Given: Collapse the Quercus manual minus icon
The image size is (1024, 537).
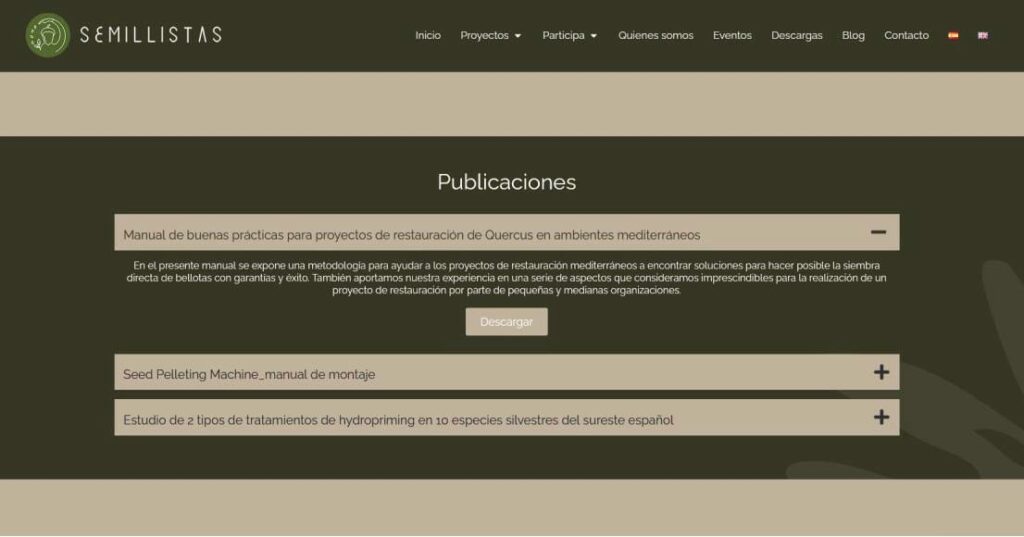Looking at the screenshot, I should click(878, 232).
